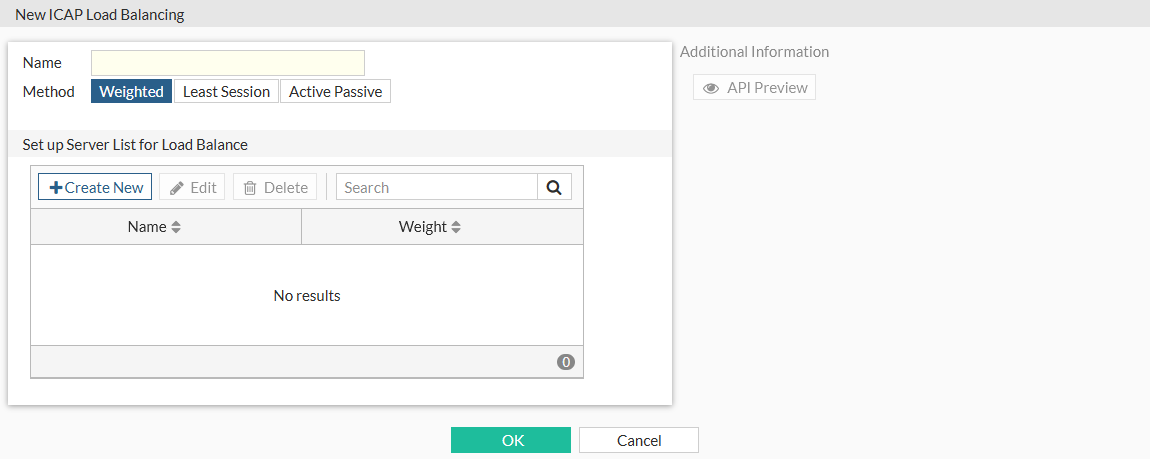Click the search magnifier icon button
Viewport: 1150px width, 459px height.
click(554, 187)
